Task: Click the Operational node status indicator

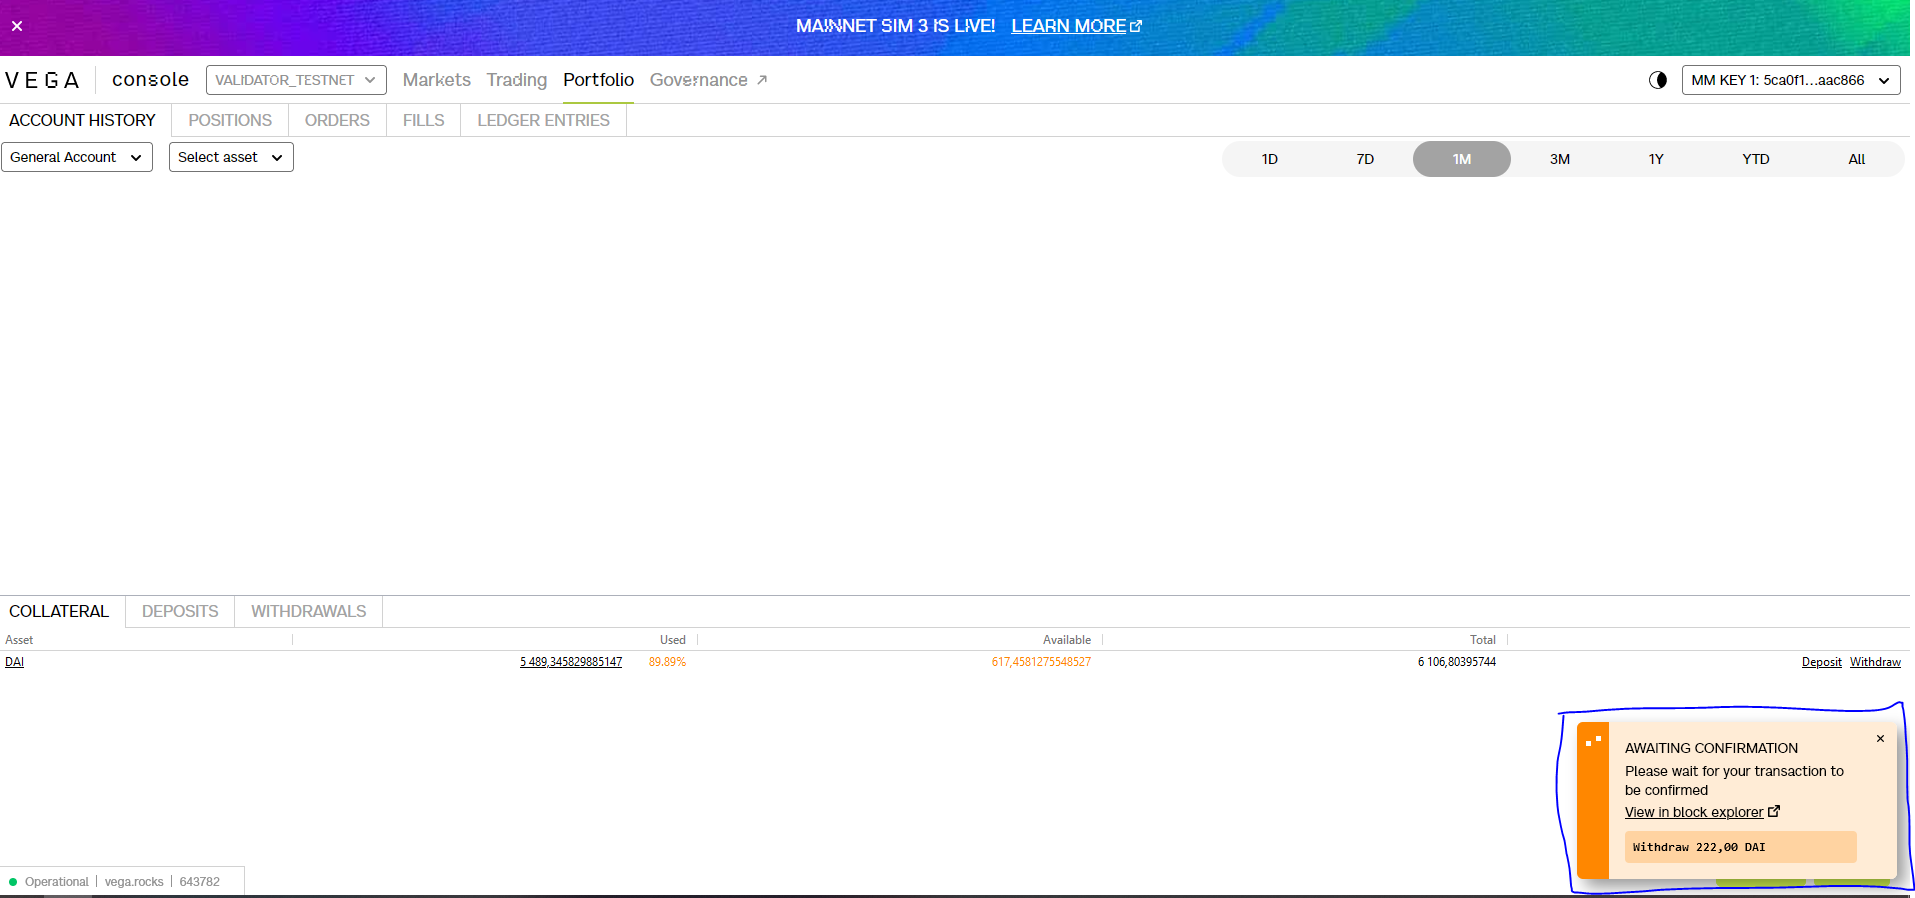Action: coord(48,882)
